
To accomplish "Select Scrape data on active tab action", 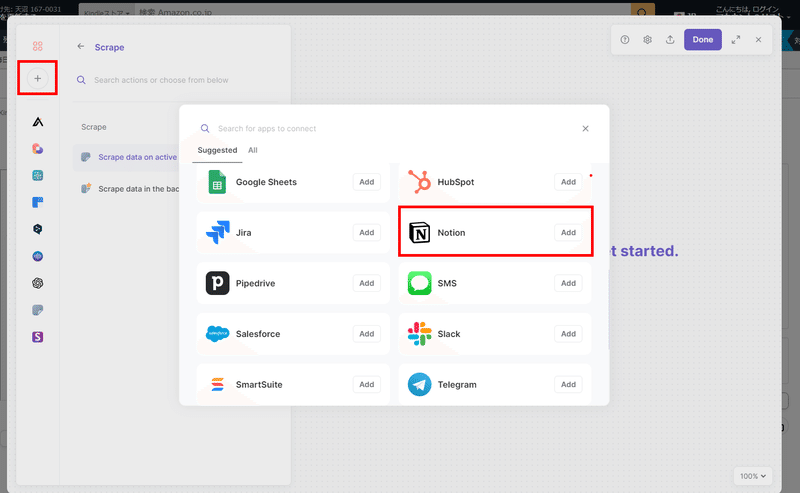I will pos(127,157).
